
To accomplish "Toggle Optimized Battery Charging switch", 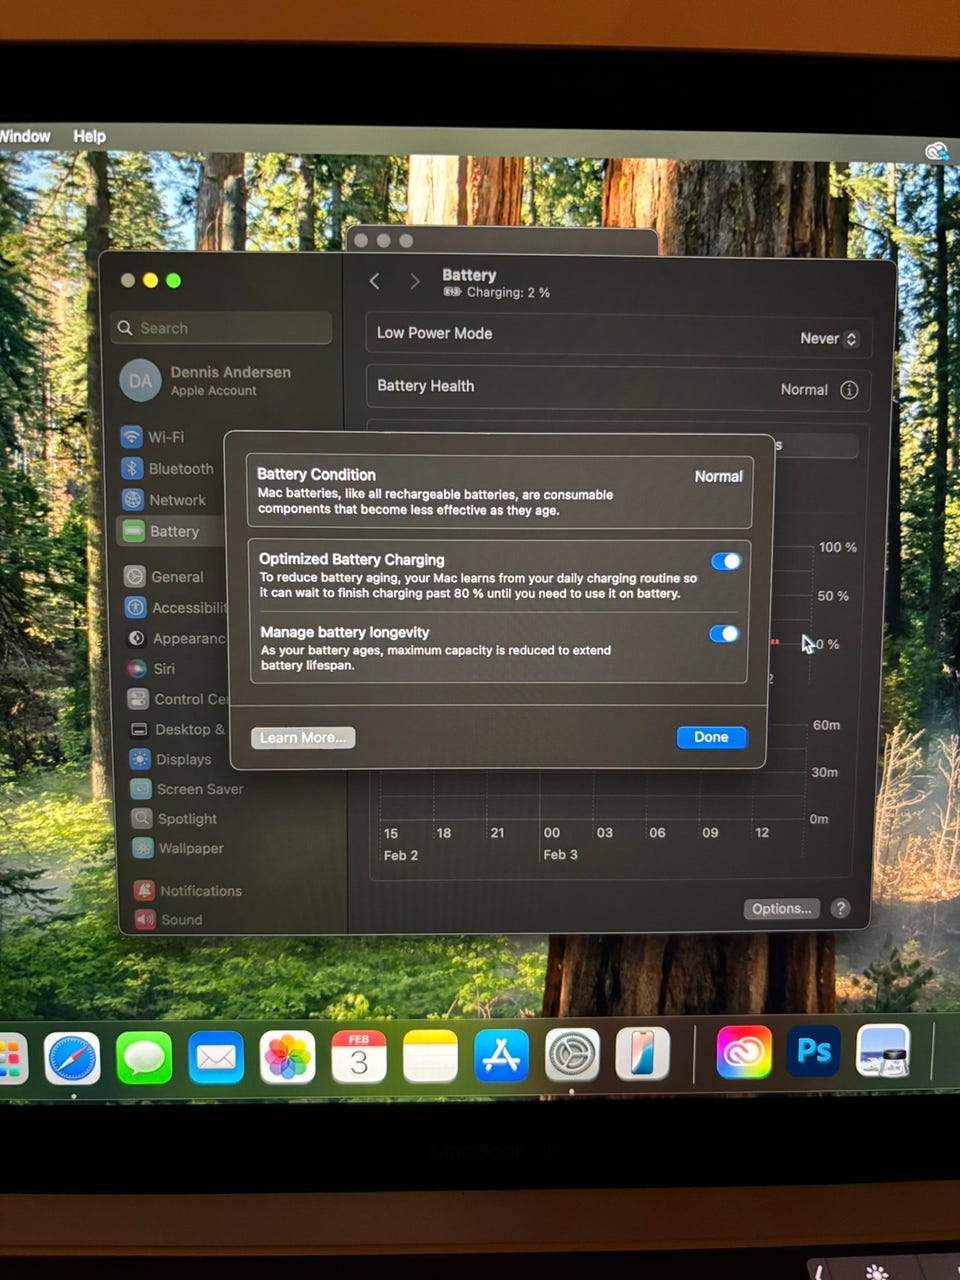I will pyautogui.click(x=726, y=561).
